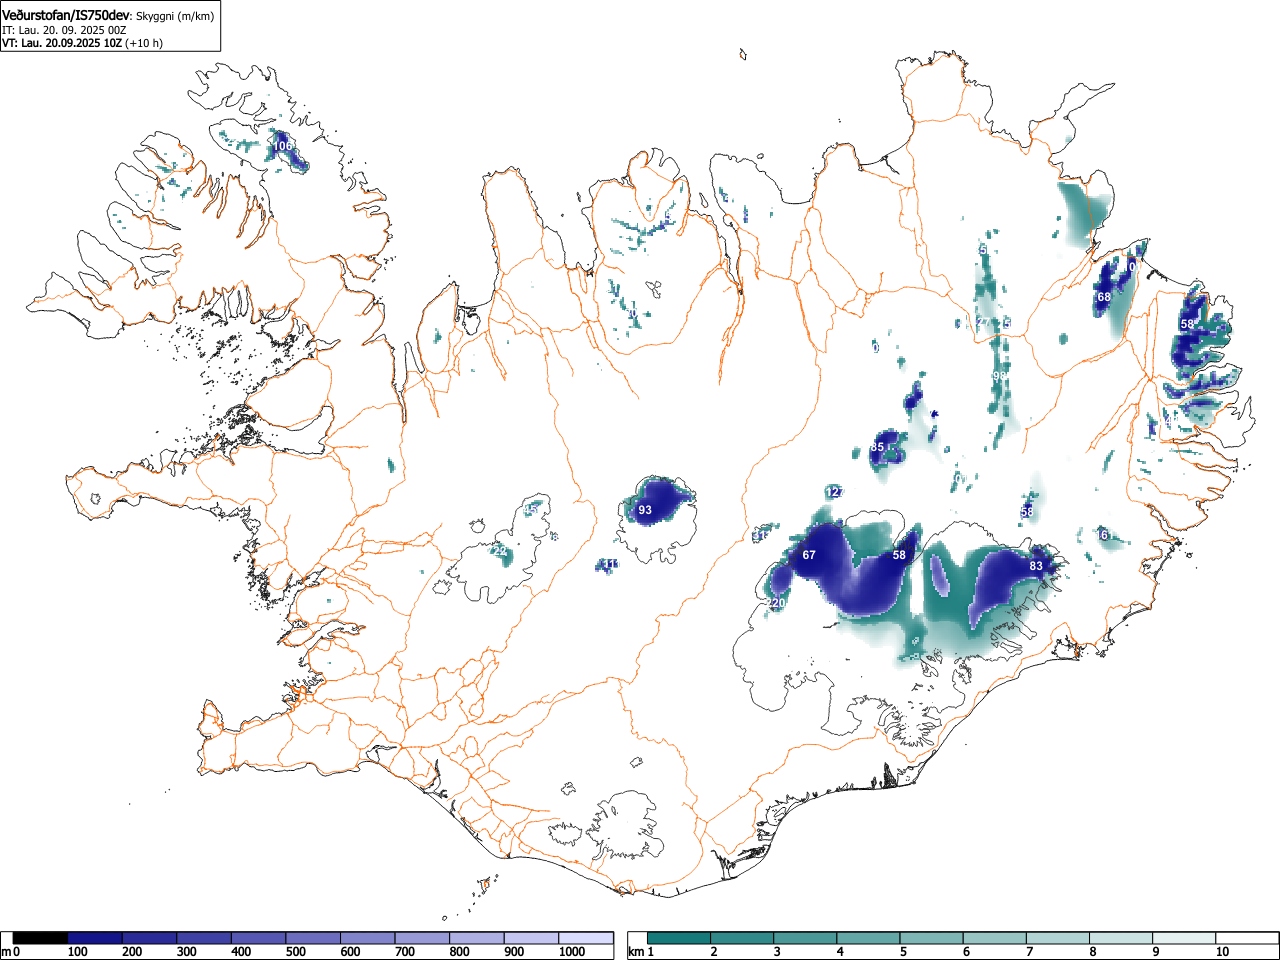Select the 8–9 km very pale swatch
1280x960 pixels.
tap(1121, 938)
